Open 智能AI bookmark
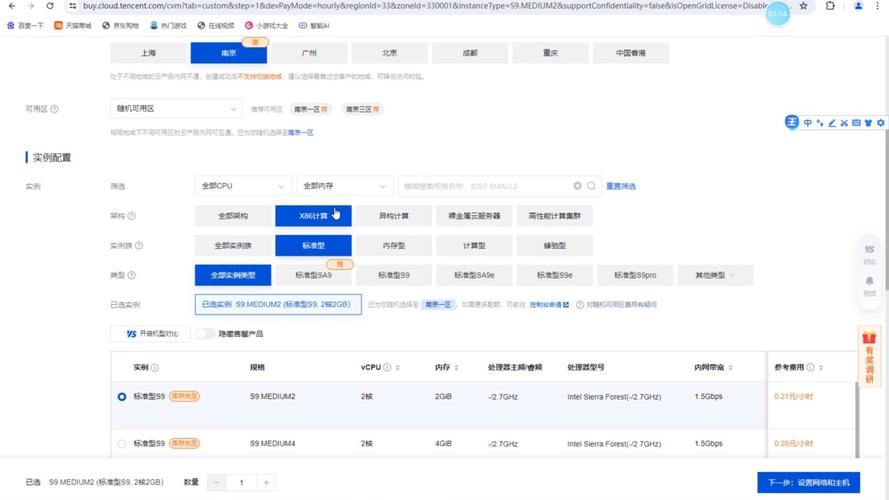Viewport: 889px width, 500px height. 314,26
